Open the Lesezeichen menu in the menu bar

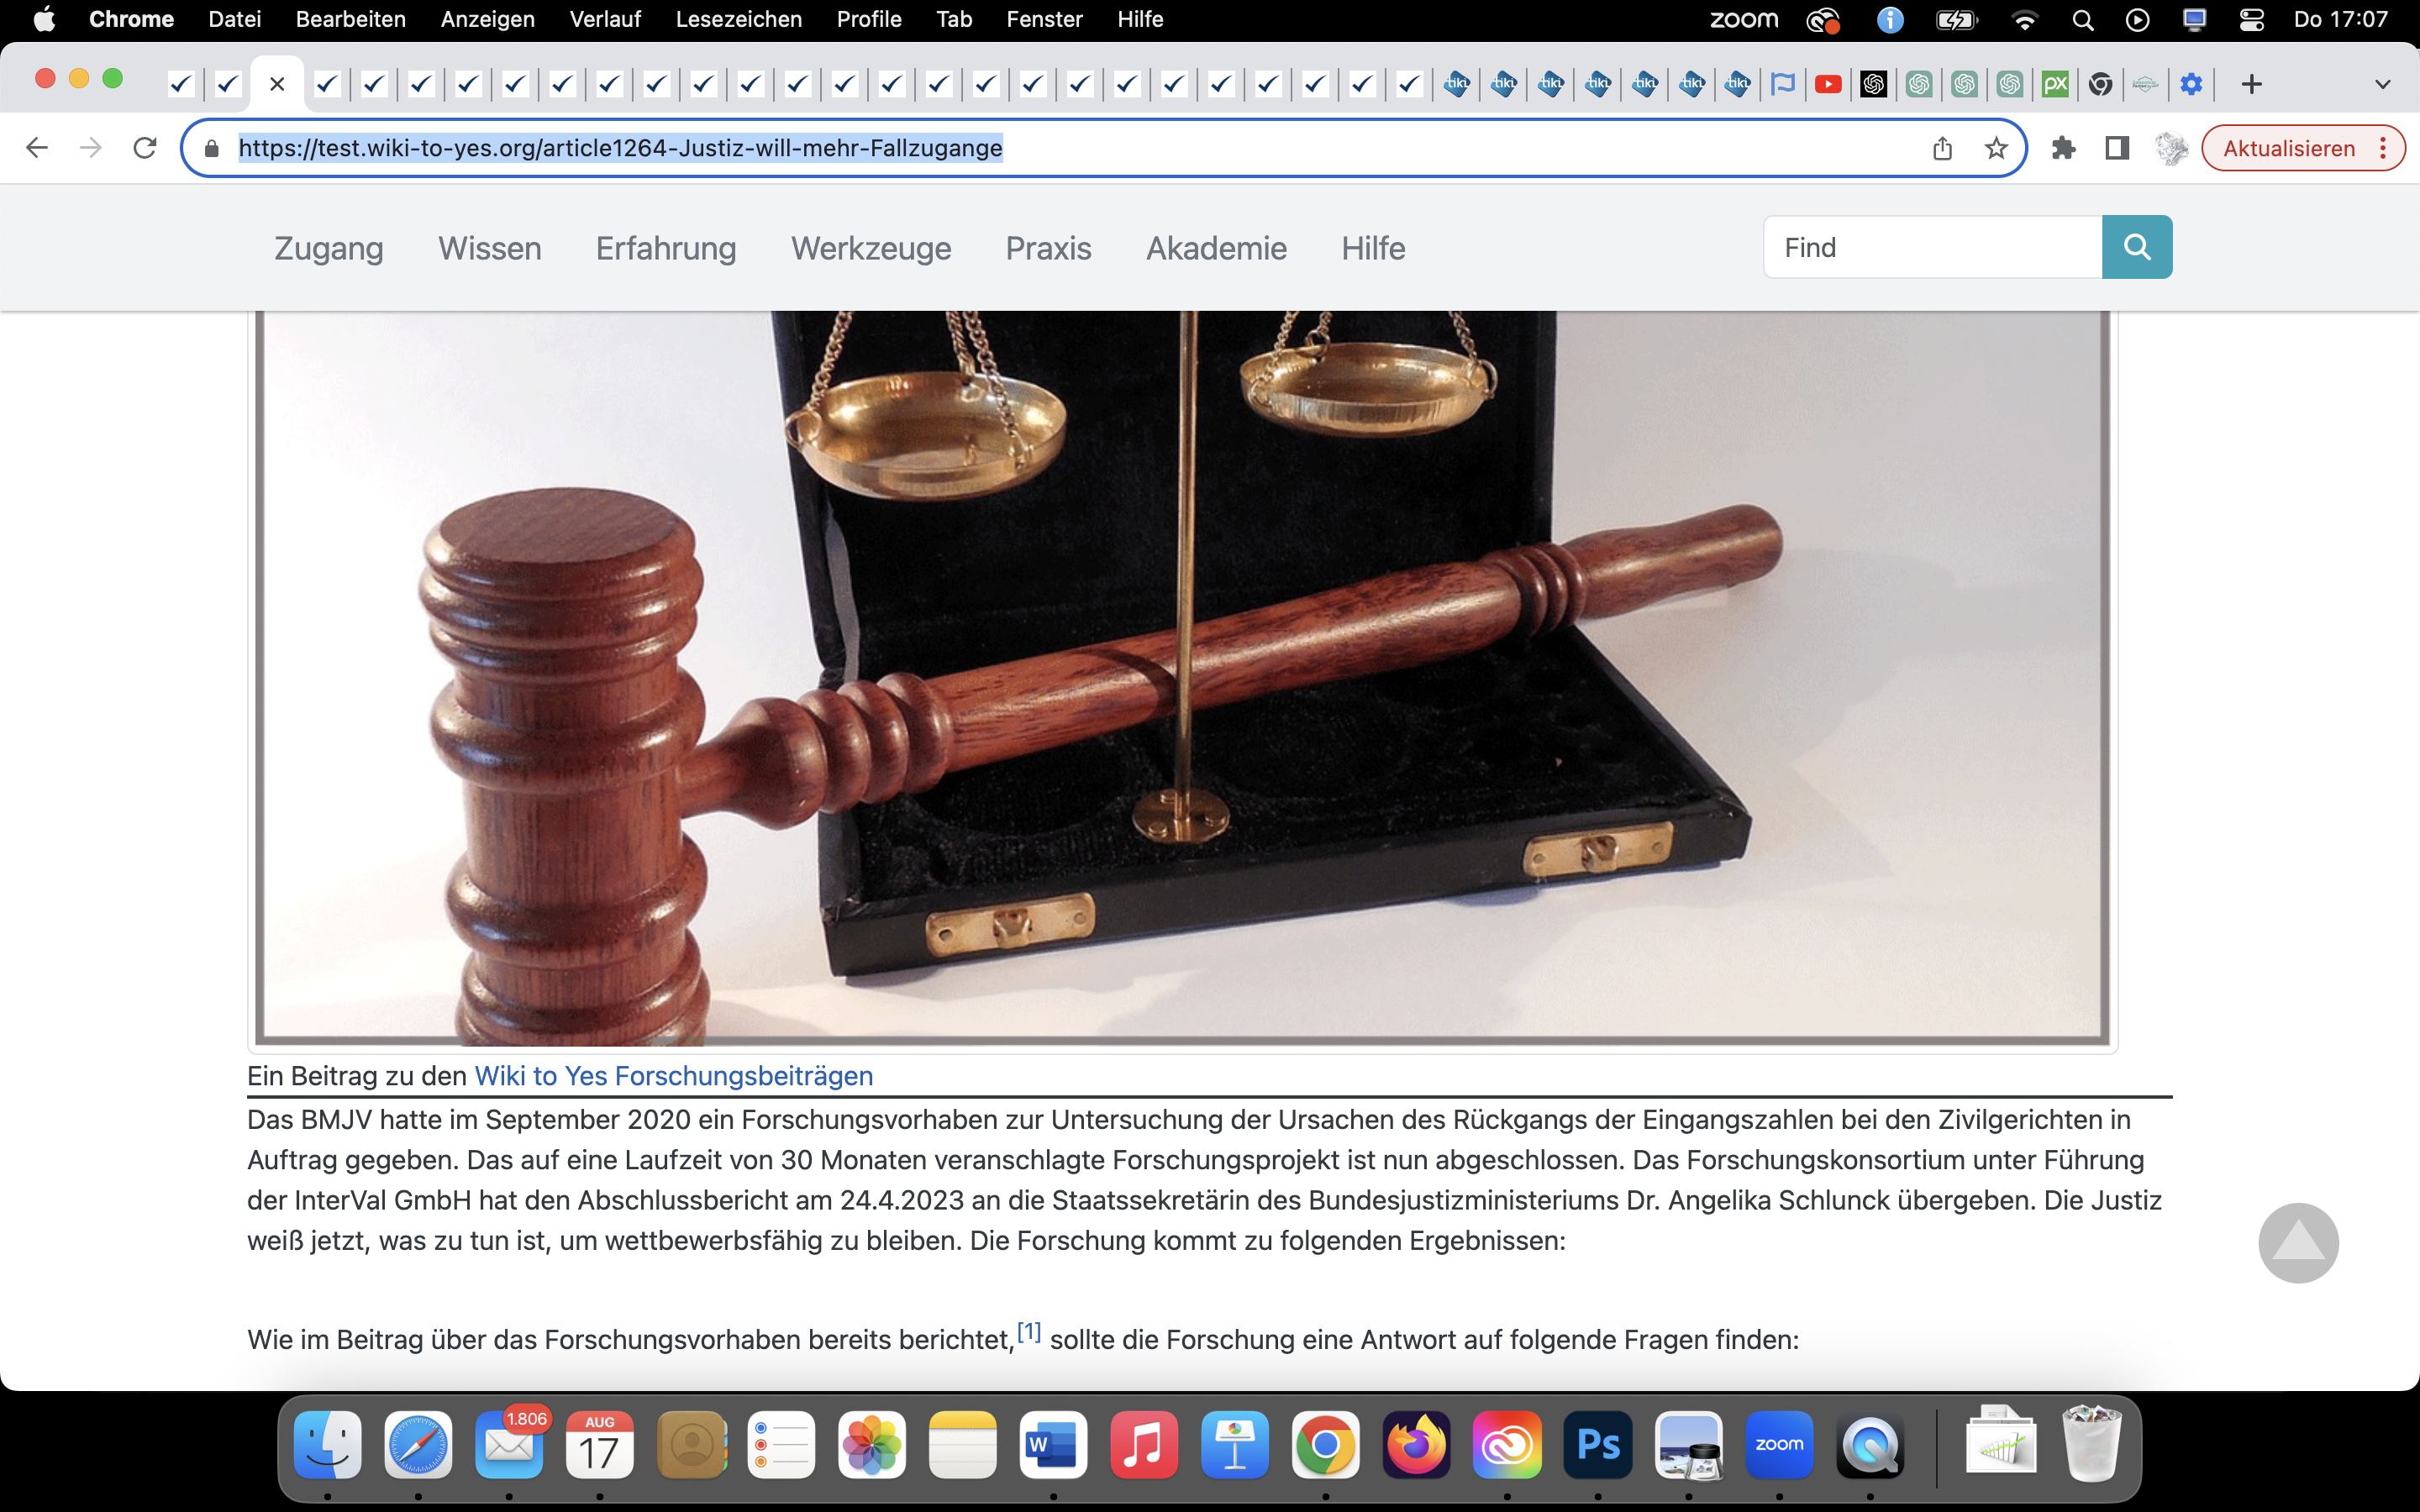(x=738, y=19)
